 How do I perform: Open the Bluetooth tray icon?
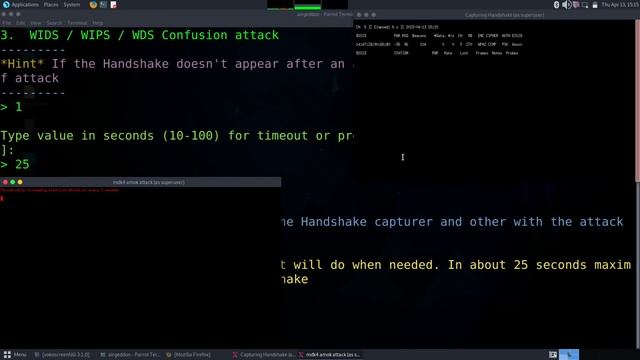556,5
